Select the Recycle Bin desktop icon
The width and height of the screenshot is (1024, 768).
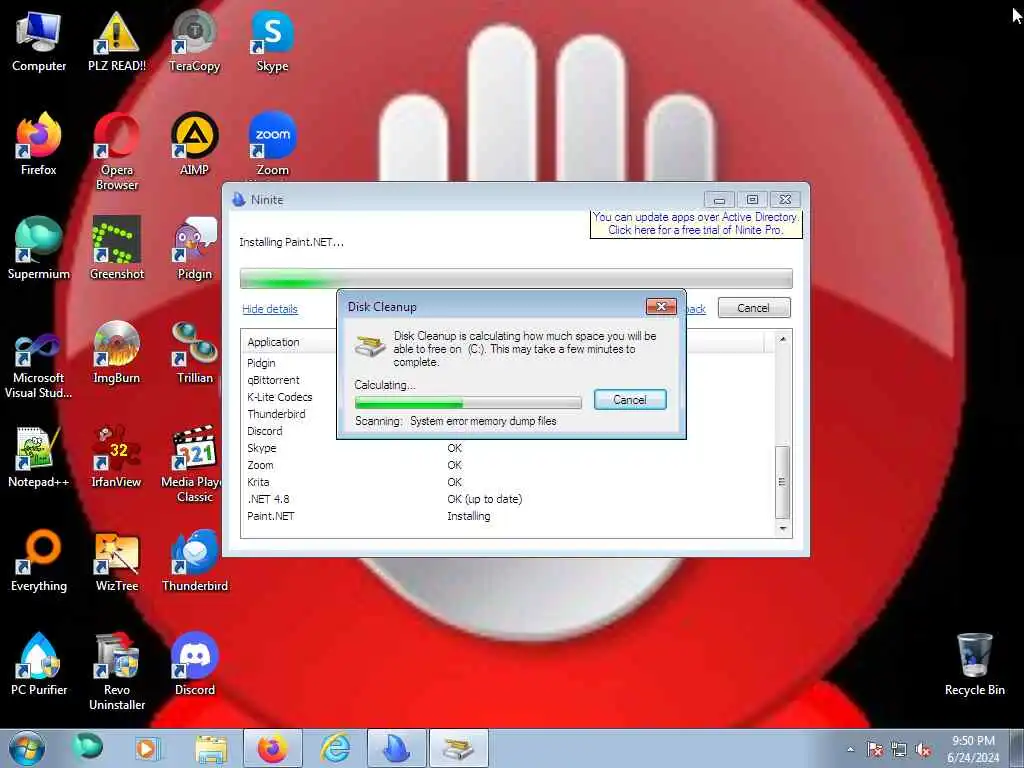[974, 664]
